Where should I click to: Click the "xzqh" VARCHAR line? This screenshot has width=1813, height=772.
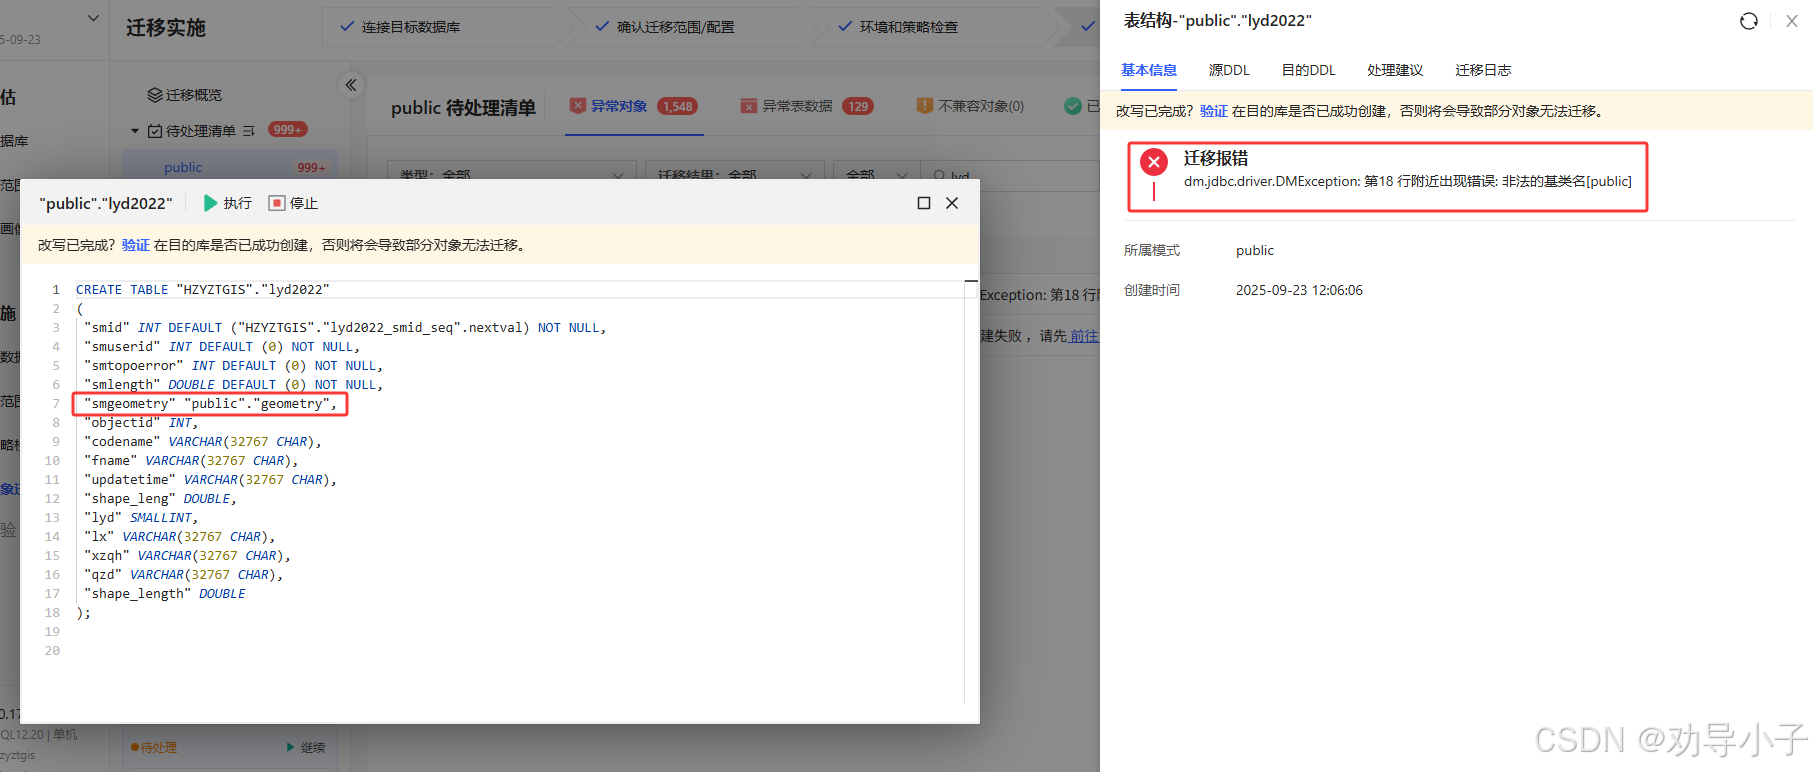click(187, 556)
